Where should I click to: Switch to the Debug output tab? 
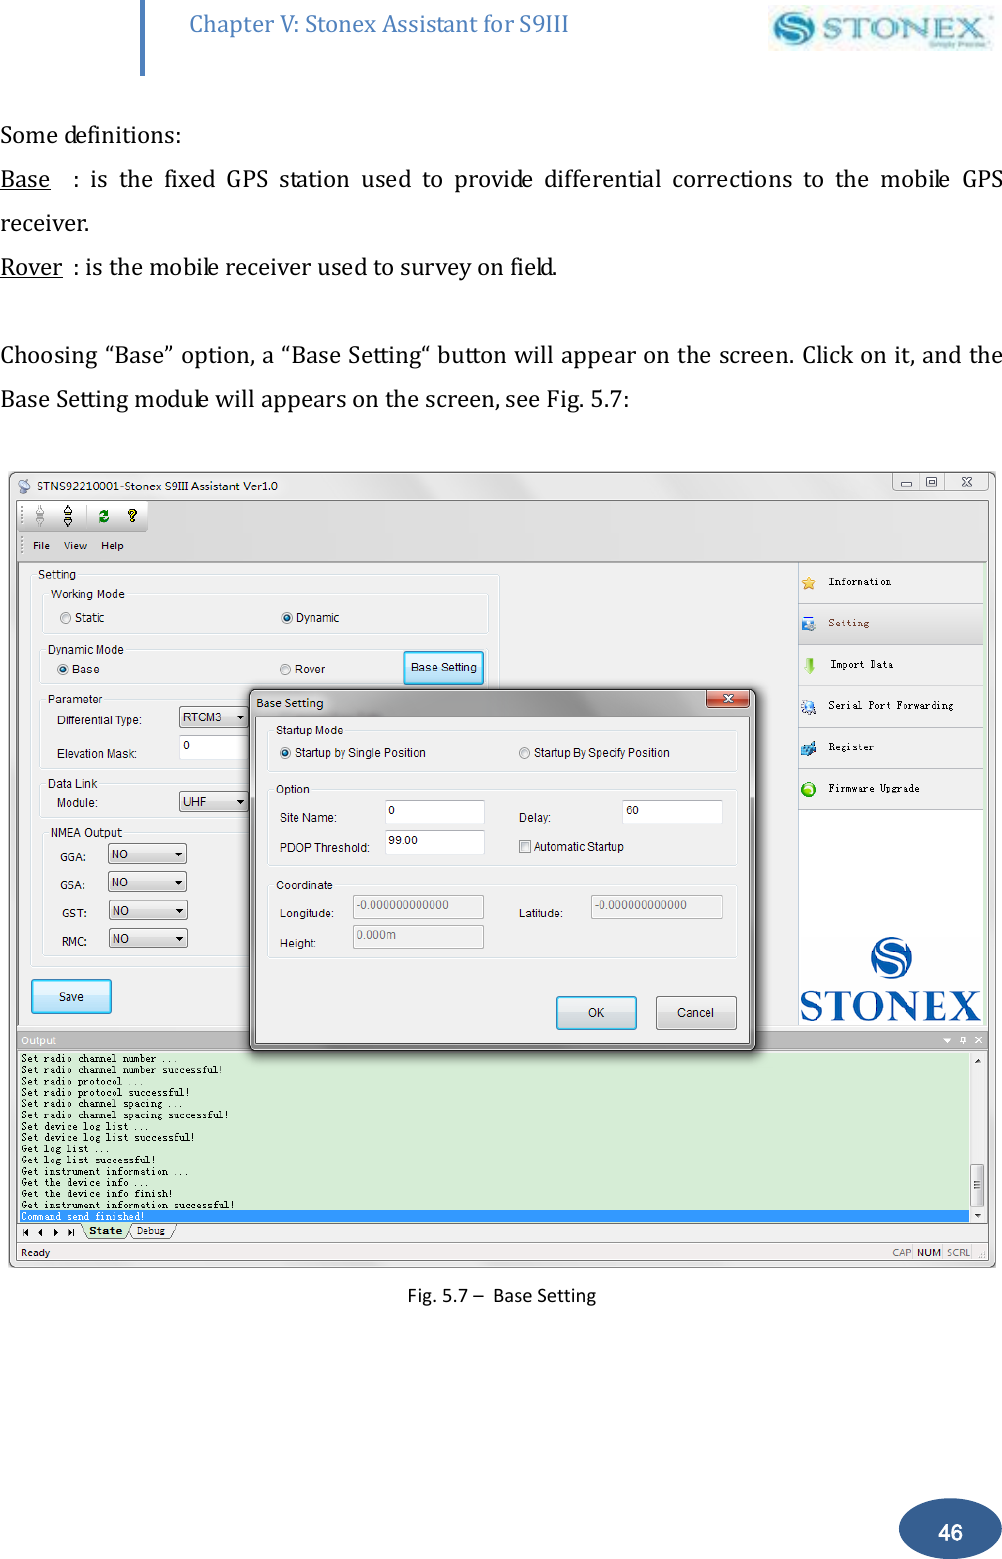pos(151,1231)
